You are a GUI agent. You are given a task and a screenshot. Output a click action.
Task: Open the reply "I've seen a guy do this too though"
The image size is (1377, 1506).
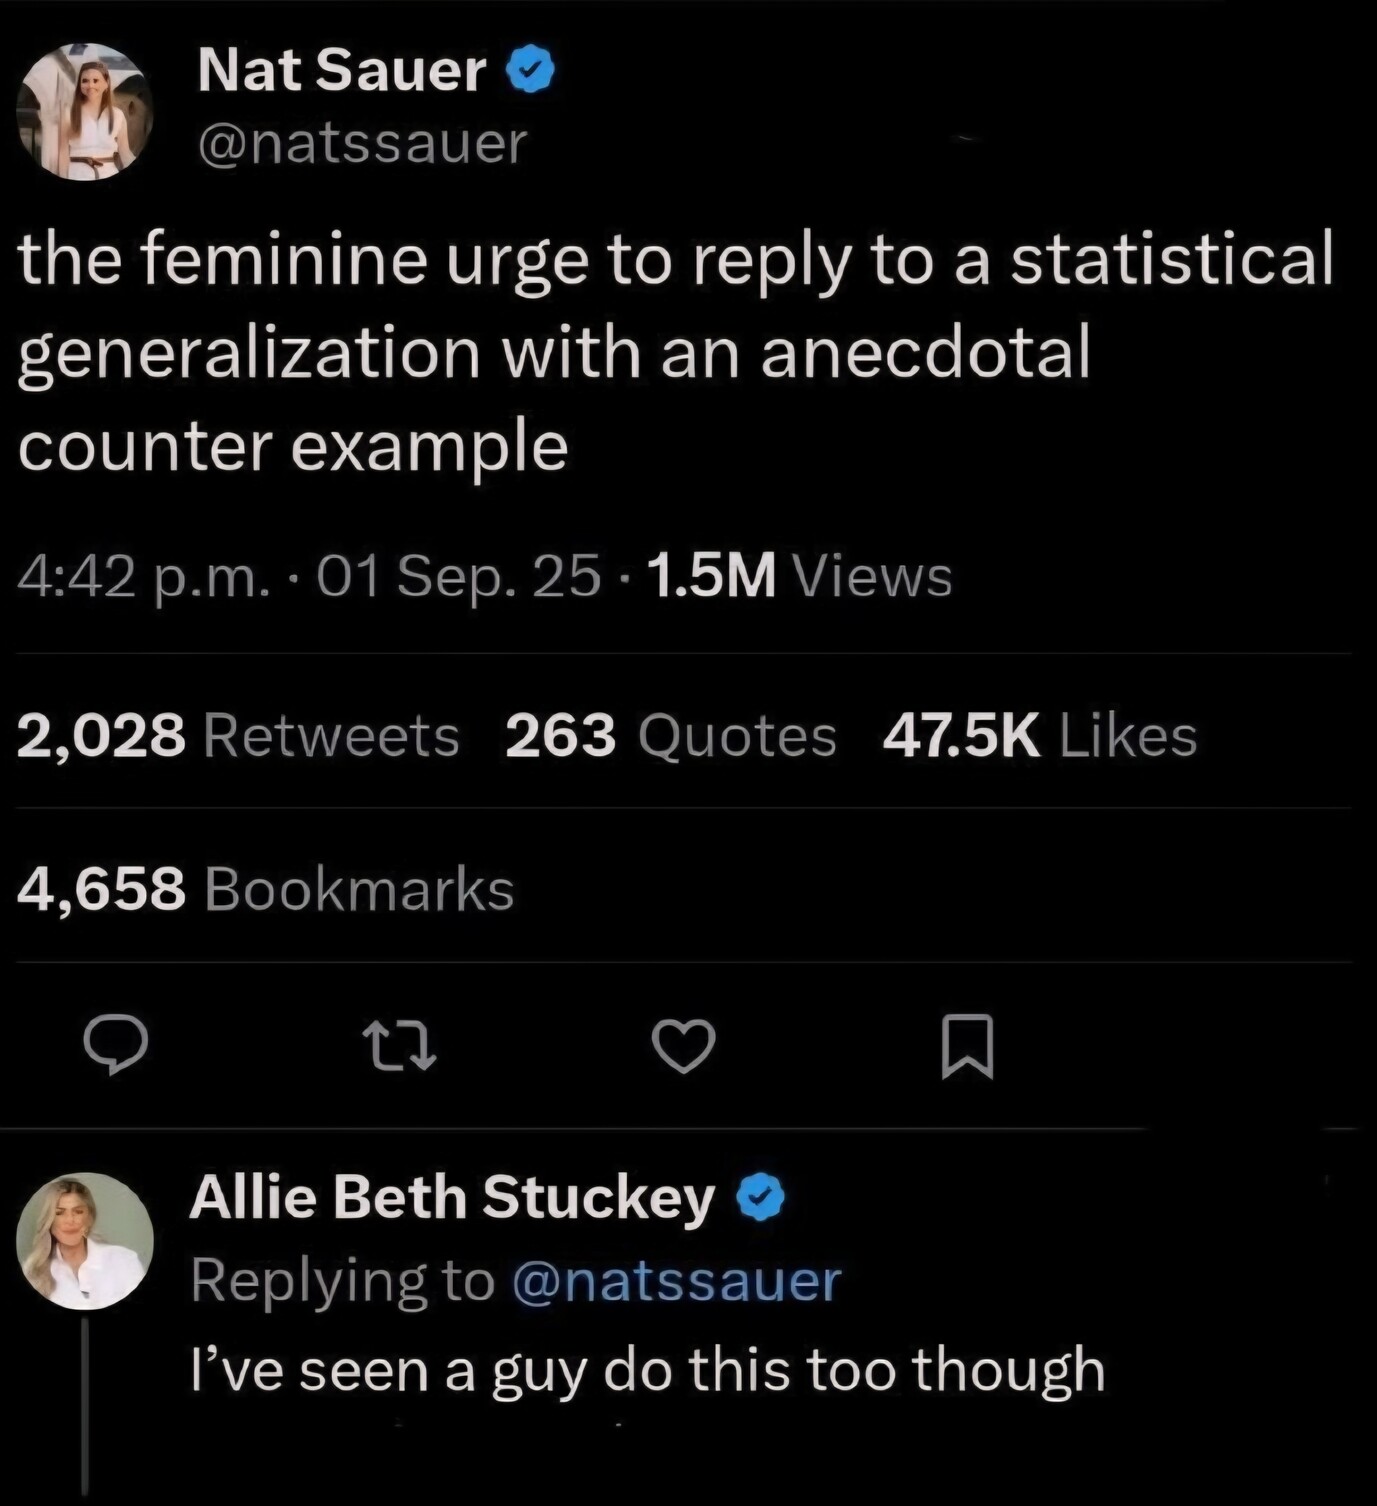[x=648, y=1370]
